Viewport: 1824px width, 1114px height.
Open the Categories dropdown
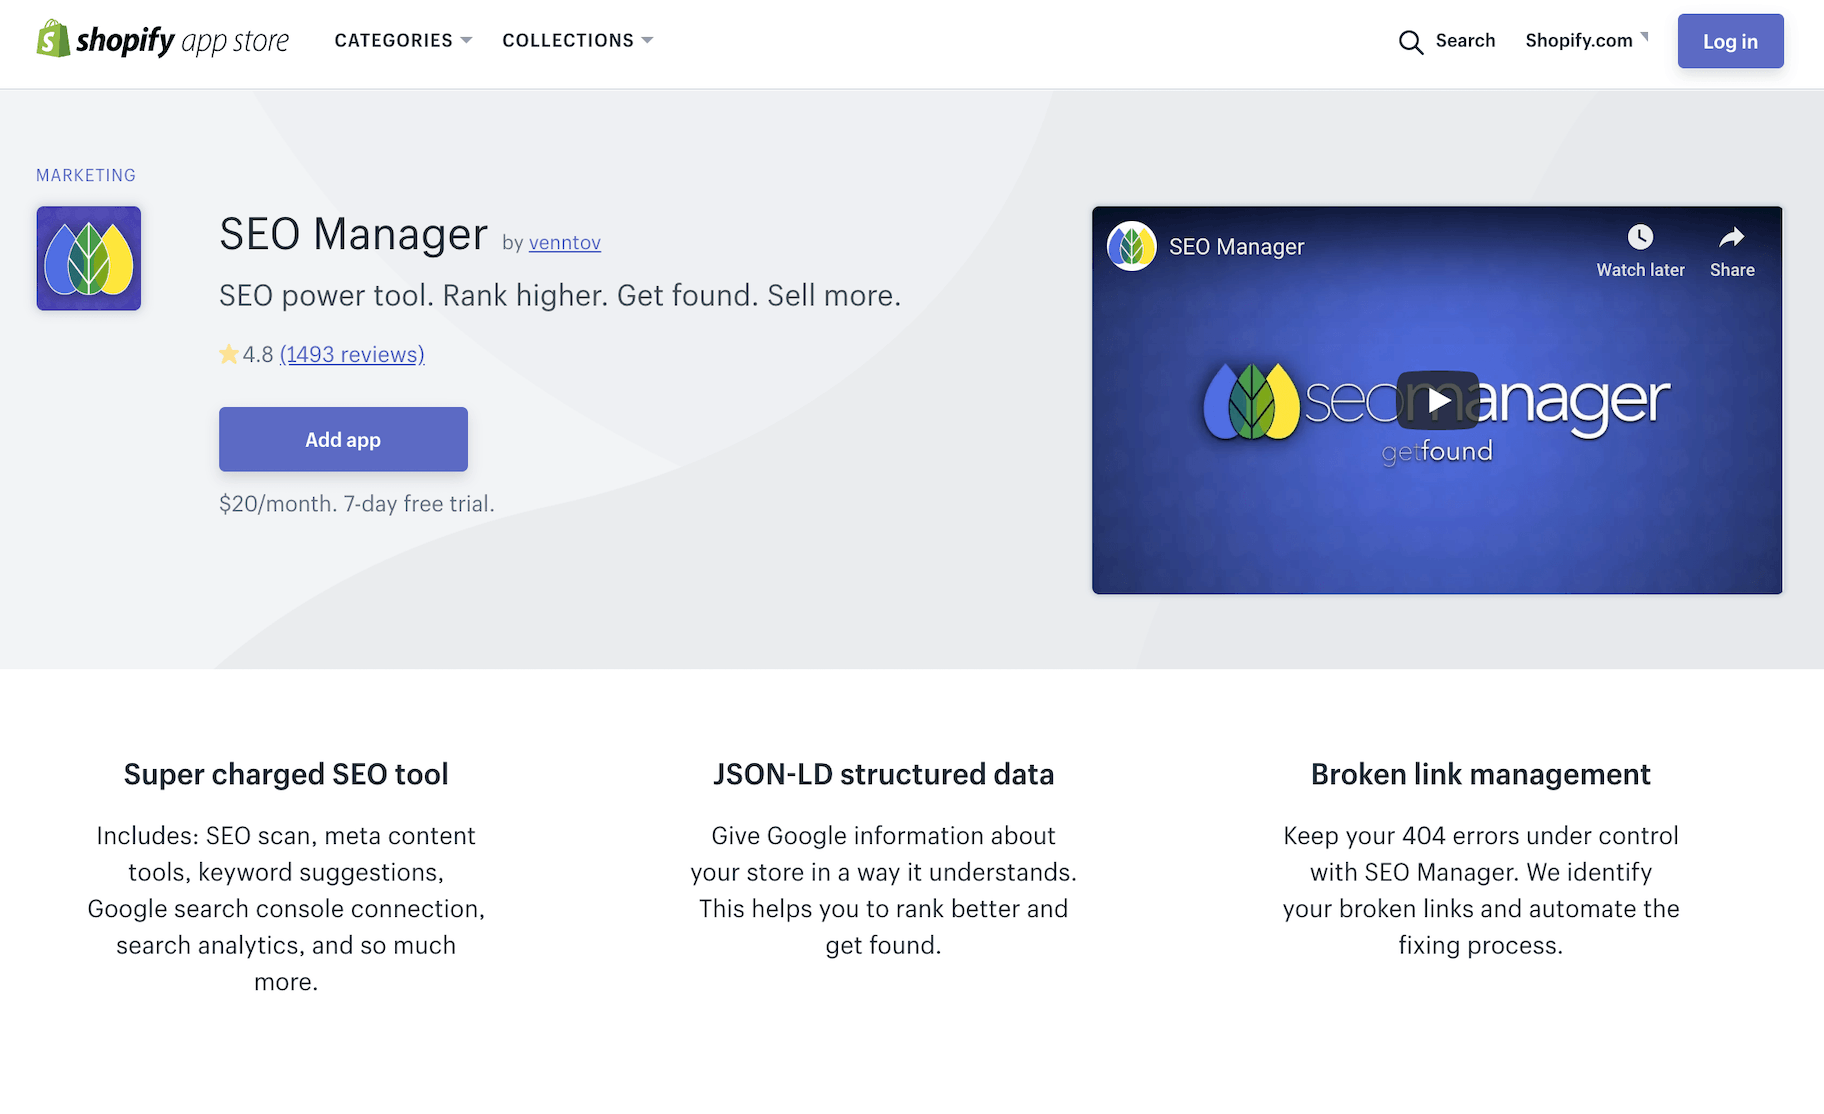pyautogui.click(x=403, y=40)
